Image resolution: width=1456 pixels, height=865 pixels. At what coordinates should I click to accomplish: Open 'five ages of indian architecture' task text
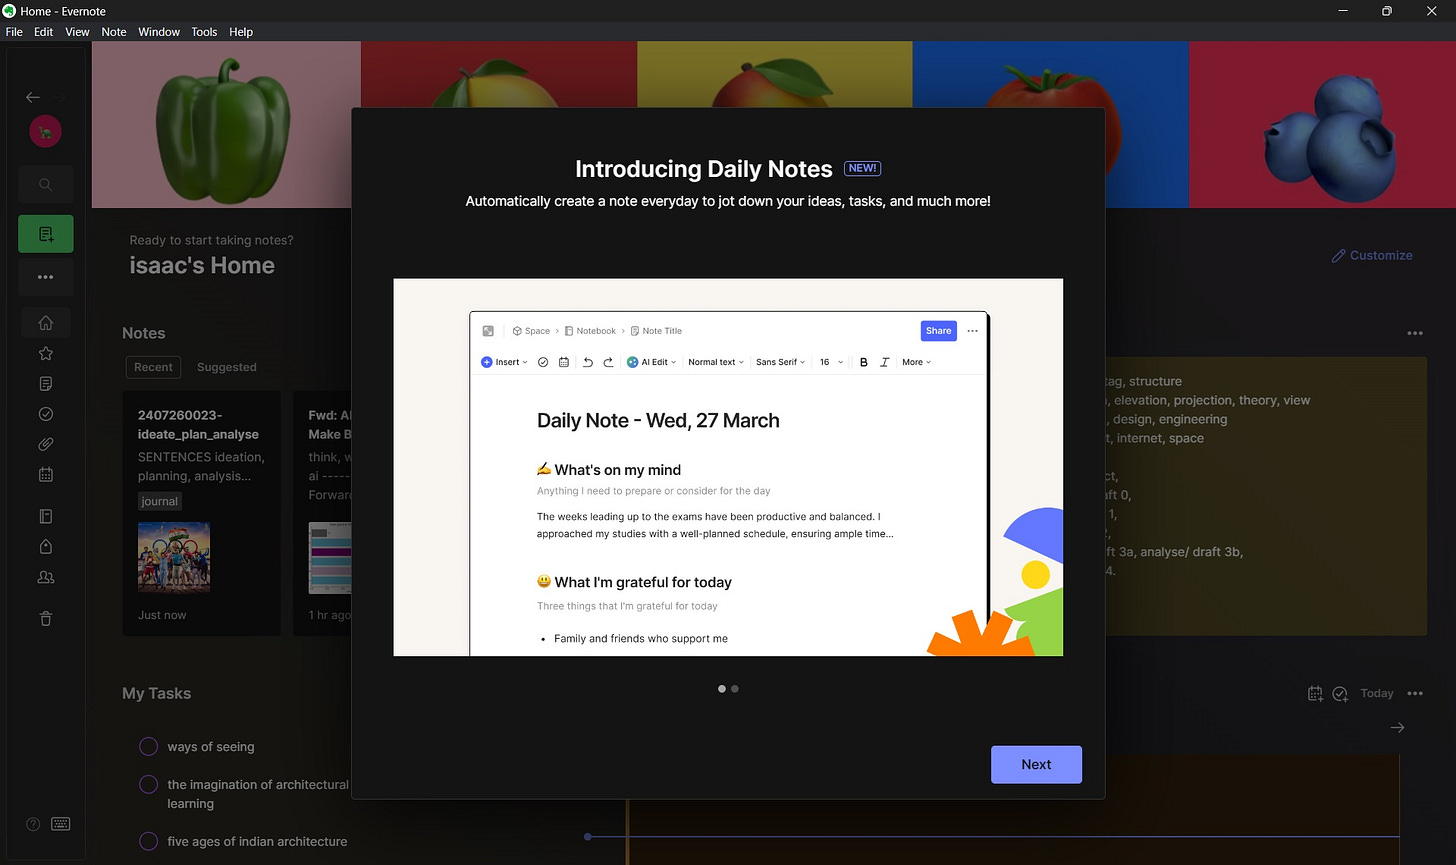[x=257, y=841]
